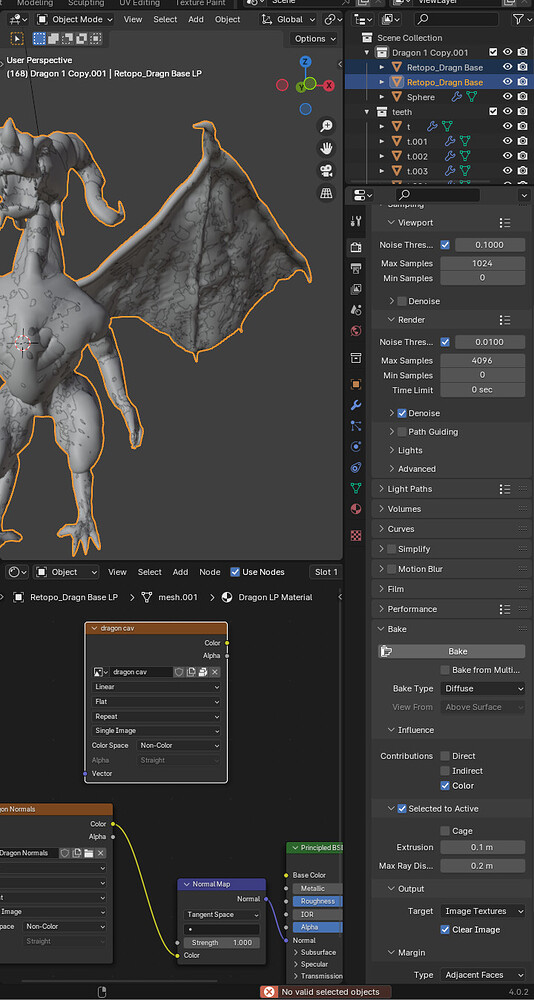
Task: Open the Material properties tab
Action: click(356, 509)
